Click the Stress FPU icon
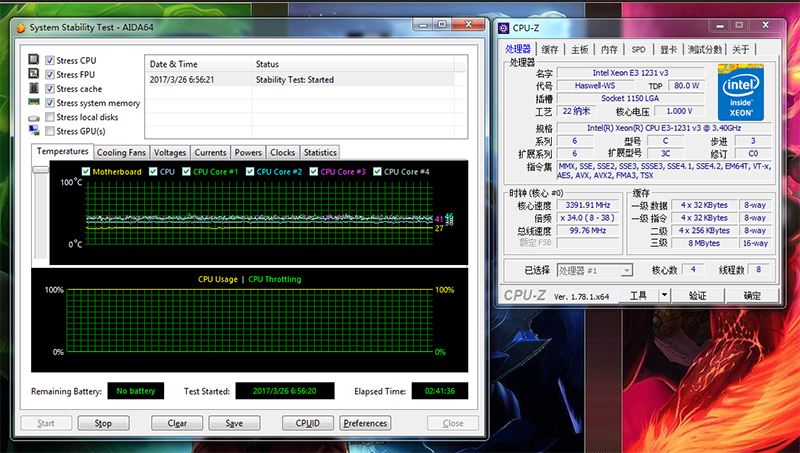This screenshot has height=453, width=800. point(34,74)
